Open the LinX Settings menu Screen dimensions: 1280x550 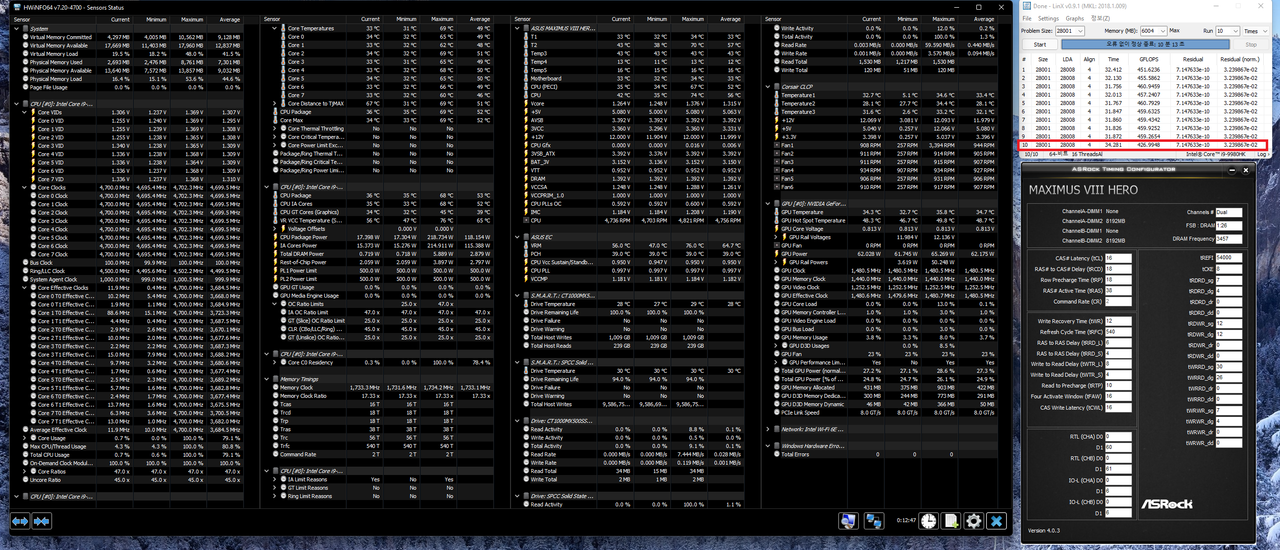pos(1048,18)
